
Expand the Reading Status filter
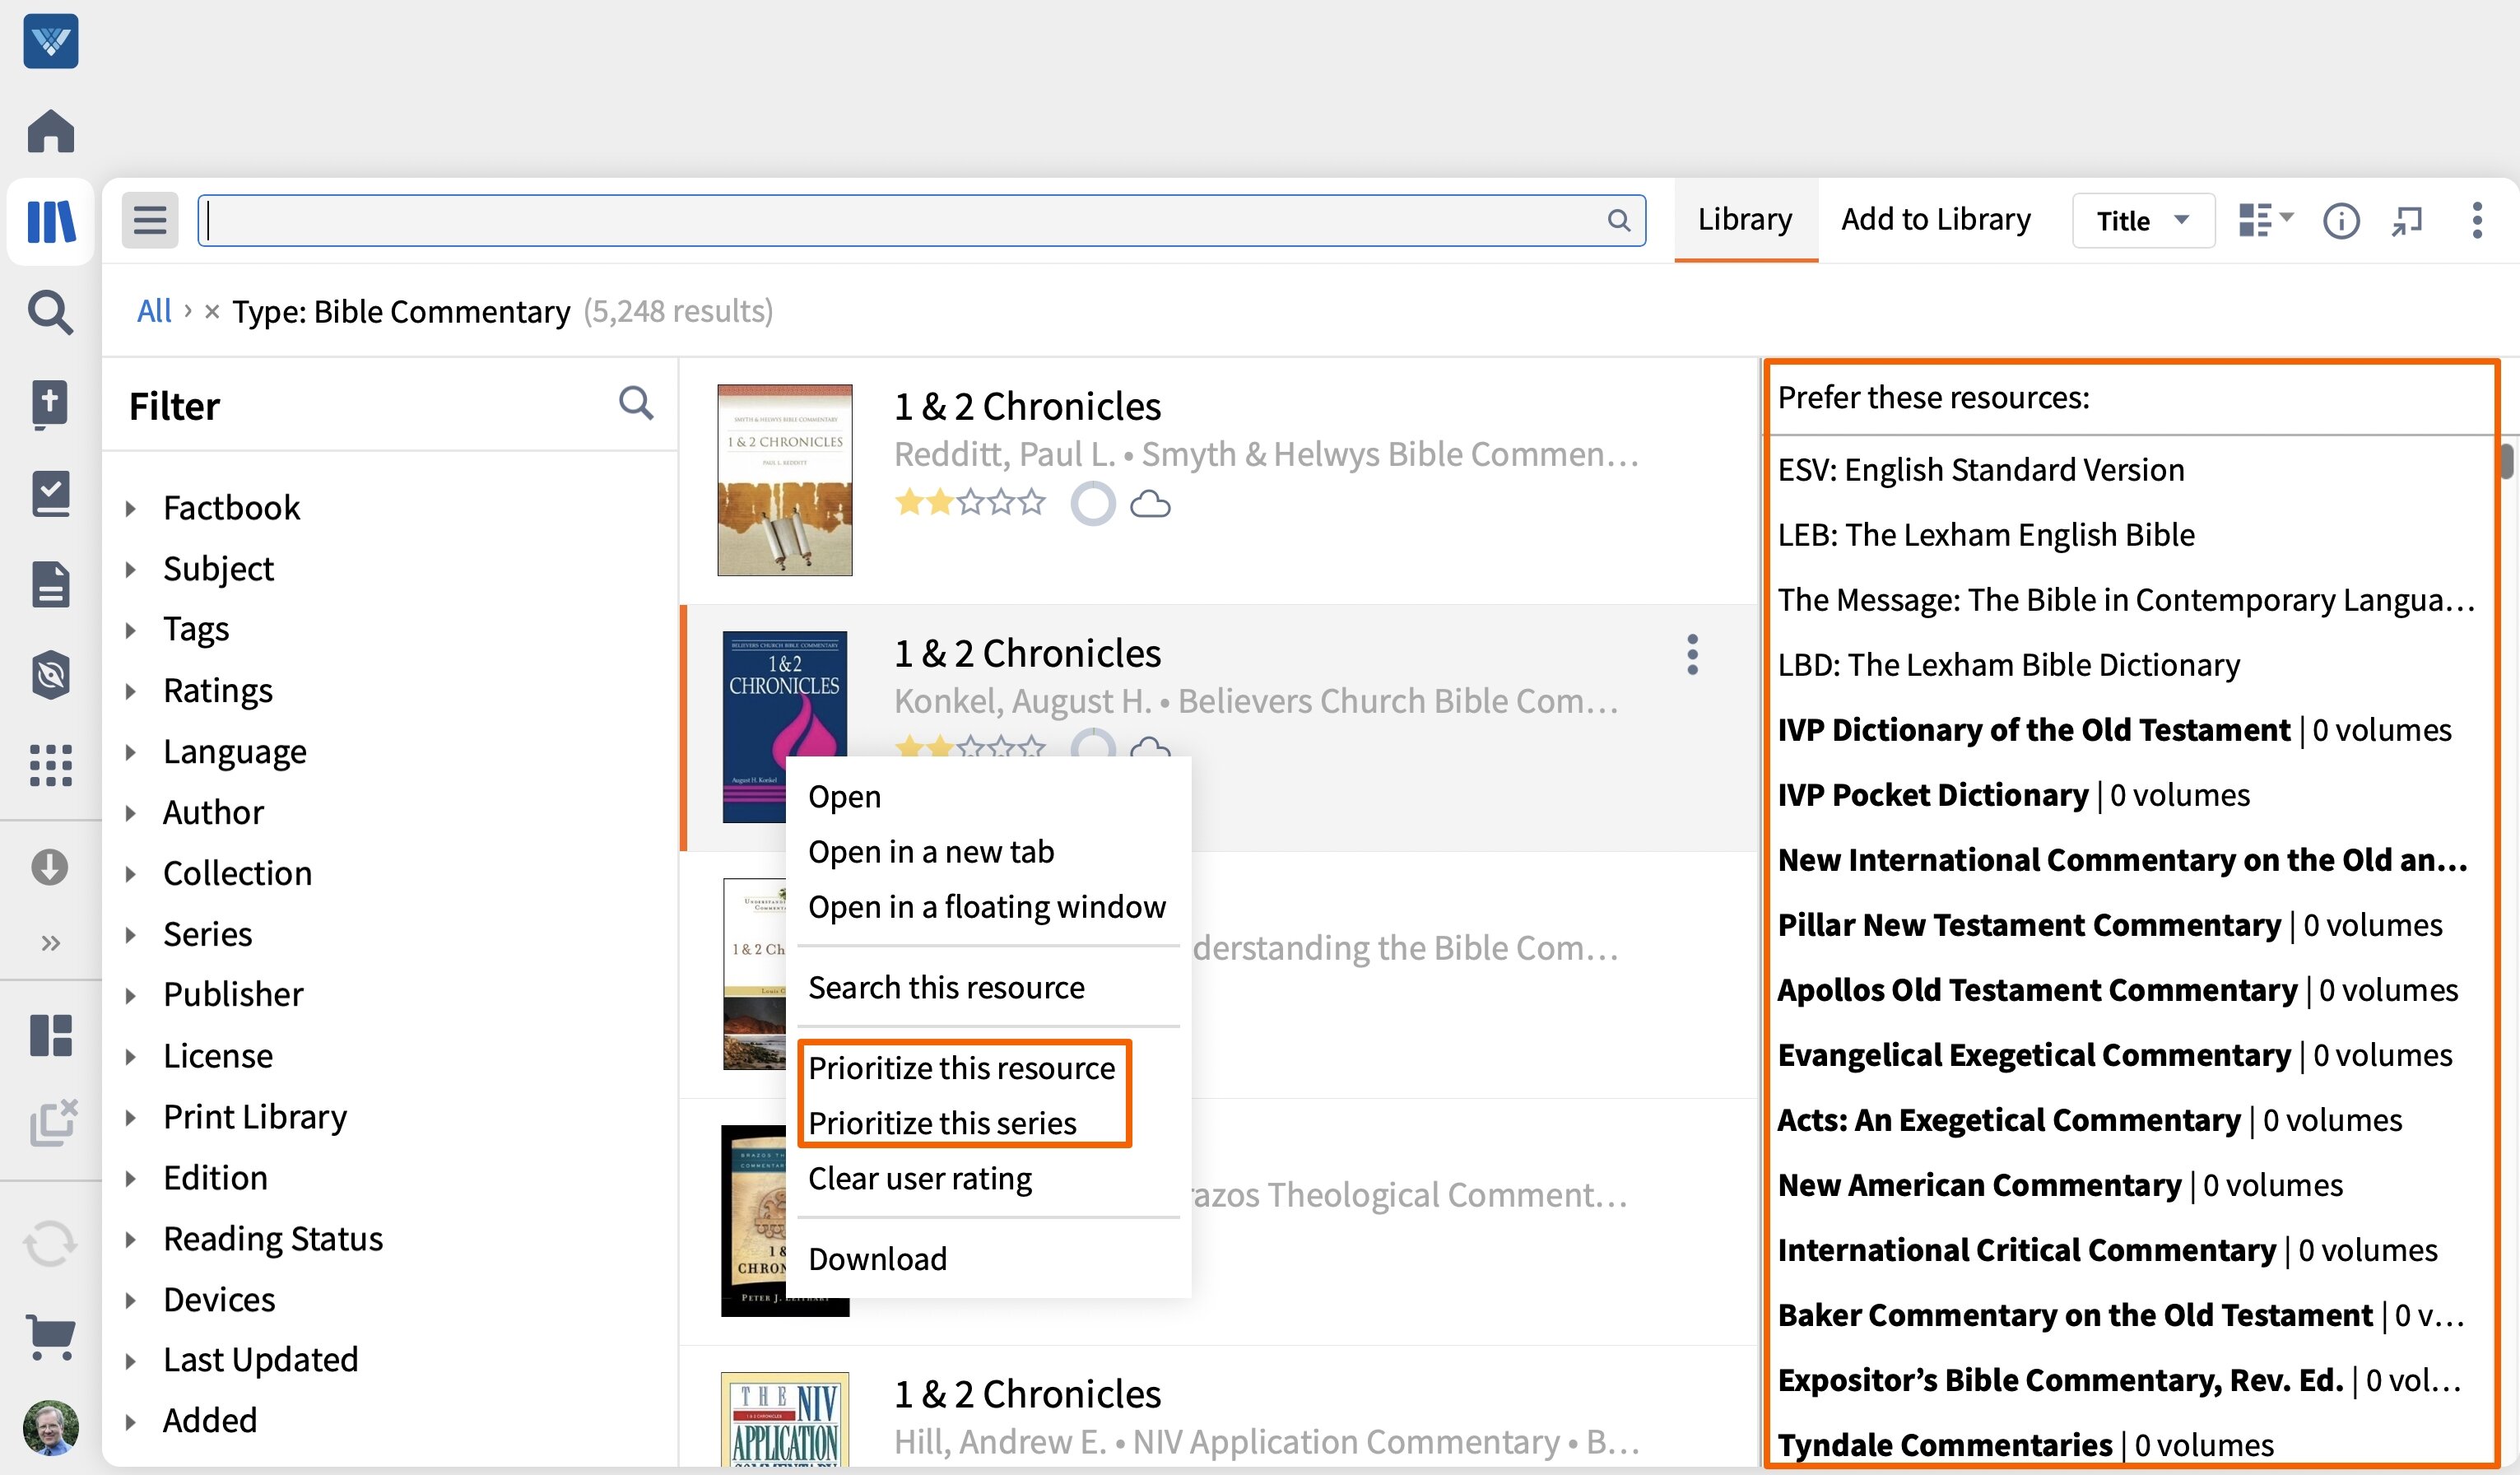(x=131, y=1239)
